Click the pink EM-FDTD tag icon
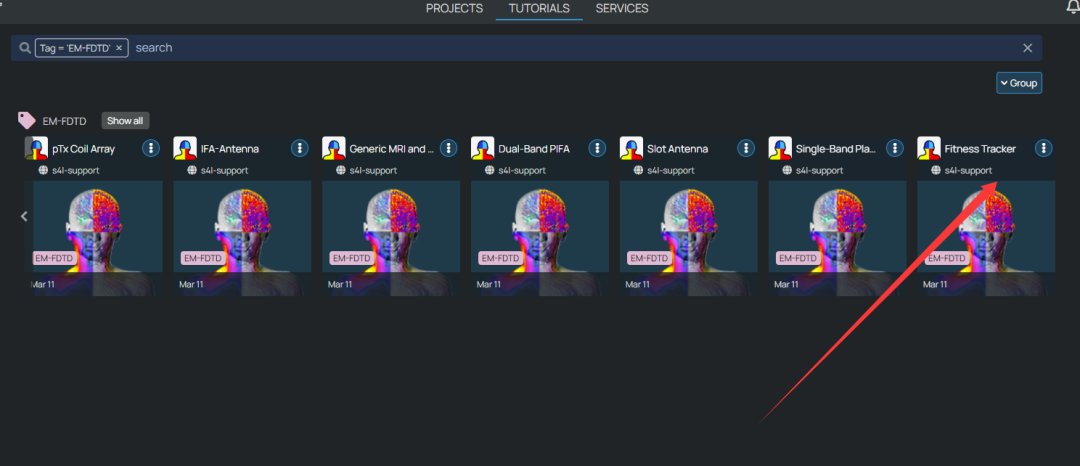The width and height of the screenshot is (1080, 466). pos(26,120)
